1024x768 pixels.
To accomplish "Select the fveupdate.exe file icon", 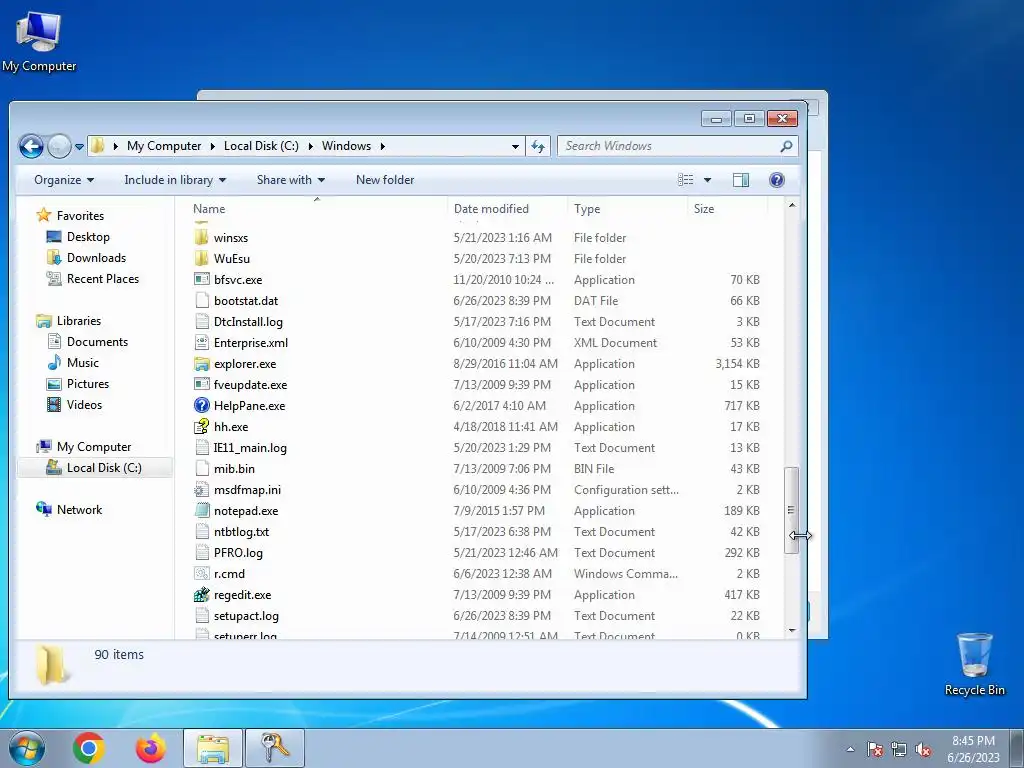I will (x=202, y=385).
